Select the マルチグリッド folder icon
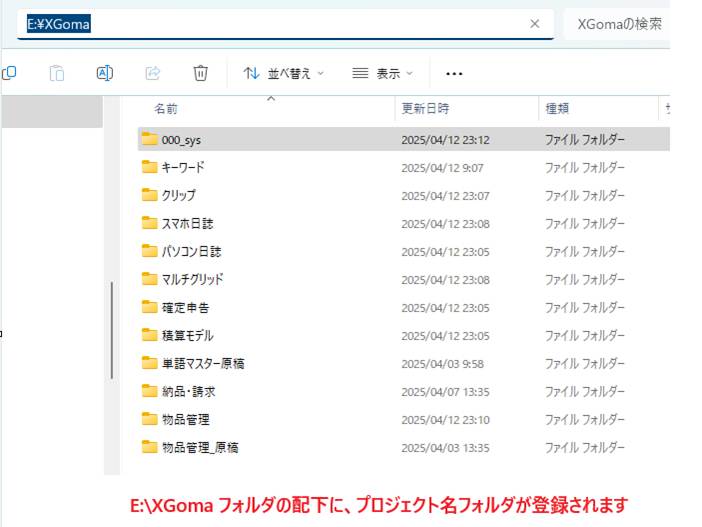 point(150,279)
